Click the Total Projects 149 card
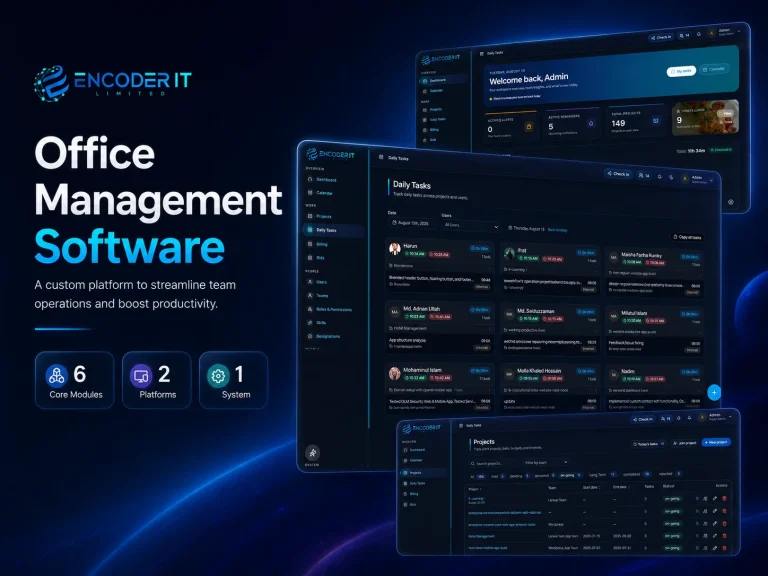The width and height of the screenshot is (768, 576). 635,120
